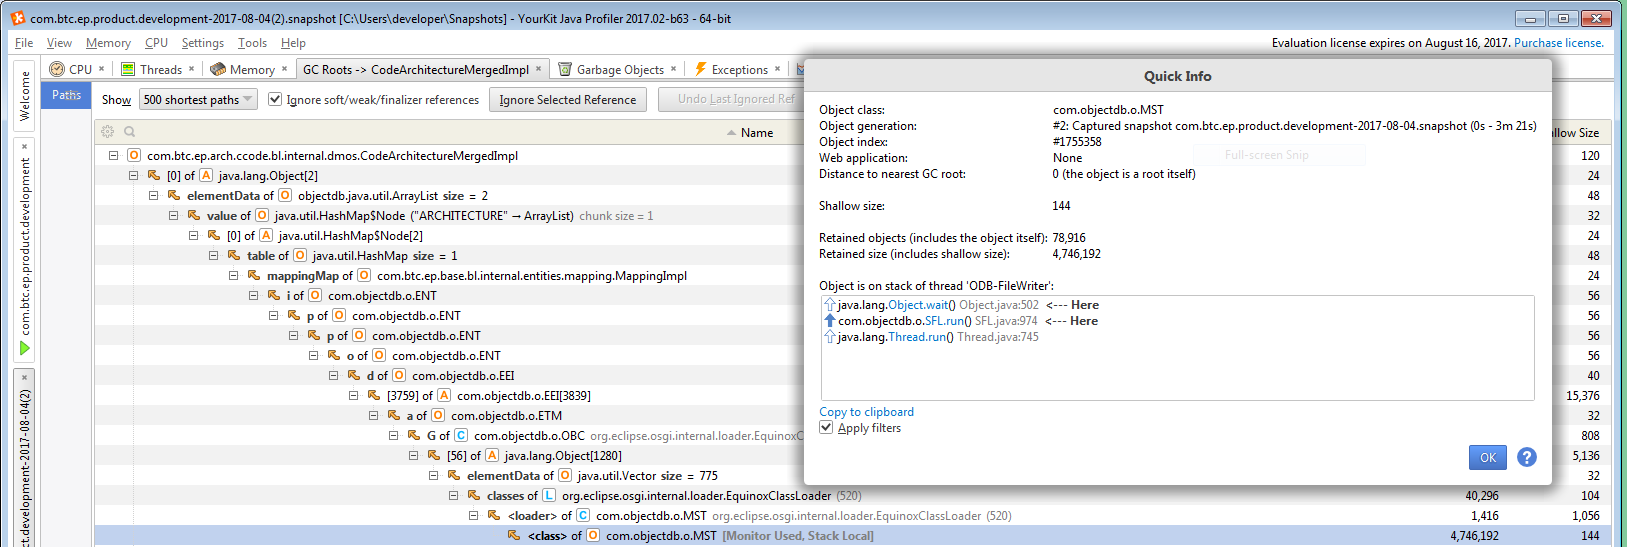This screenshot has width=1627, height=547.
Task: Click the Threads tab bars icon
Action: click(128, 69)
